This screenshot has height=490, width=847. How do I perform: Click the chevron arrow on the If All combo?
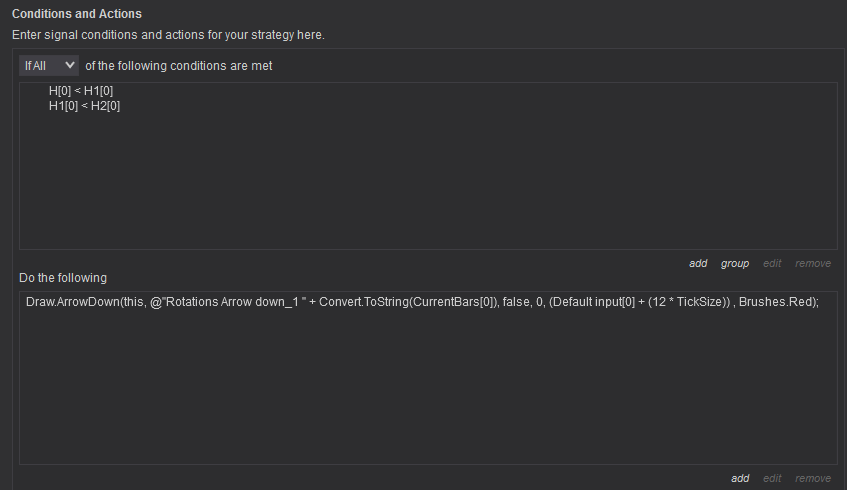pos(69,65)
